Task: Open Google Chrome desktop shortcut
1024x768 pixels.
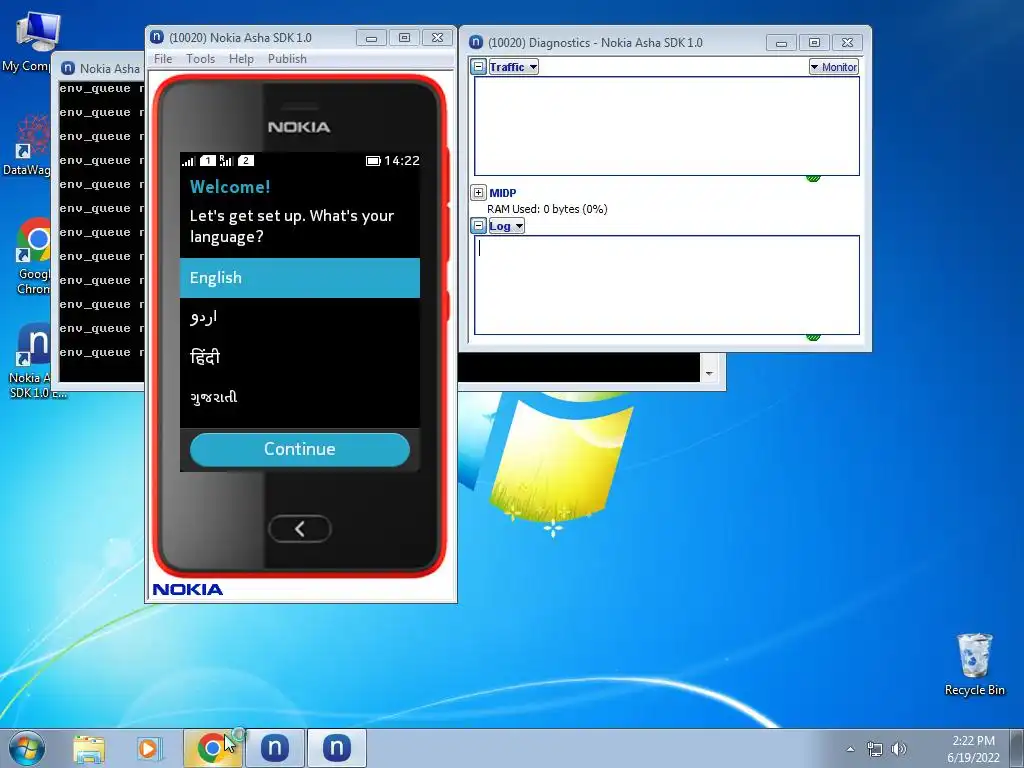Action: (x=33, y=256)
